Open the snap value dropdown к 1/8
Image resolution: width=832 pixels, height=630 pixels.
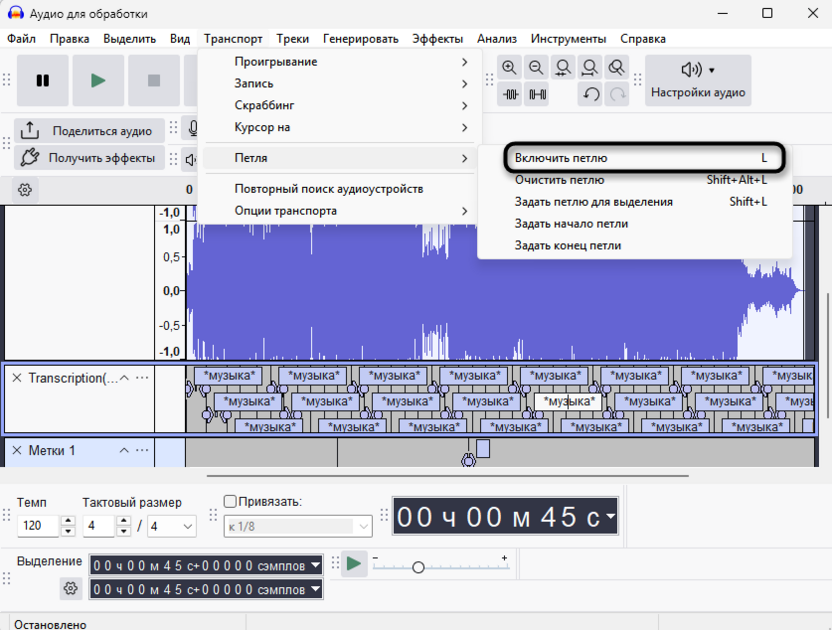click(298, 527)
